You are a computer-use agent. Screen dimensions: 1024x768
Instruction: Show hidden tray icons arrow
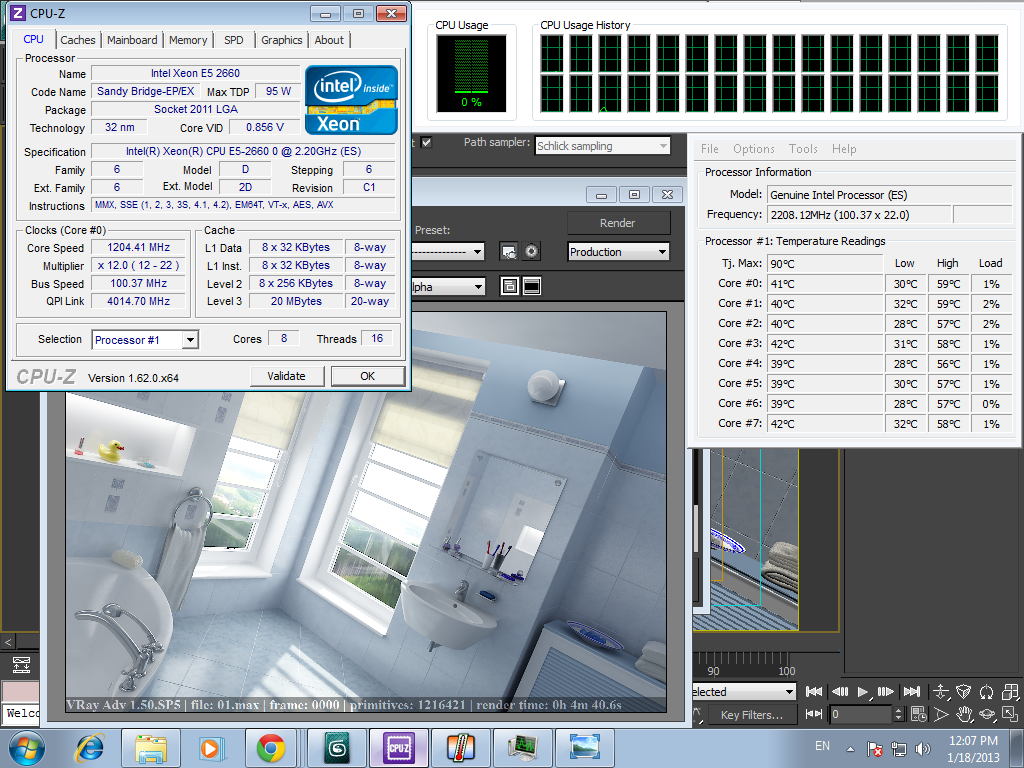pos(850,749)
